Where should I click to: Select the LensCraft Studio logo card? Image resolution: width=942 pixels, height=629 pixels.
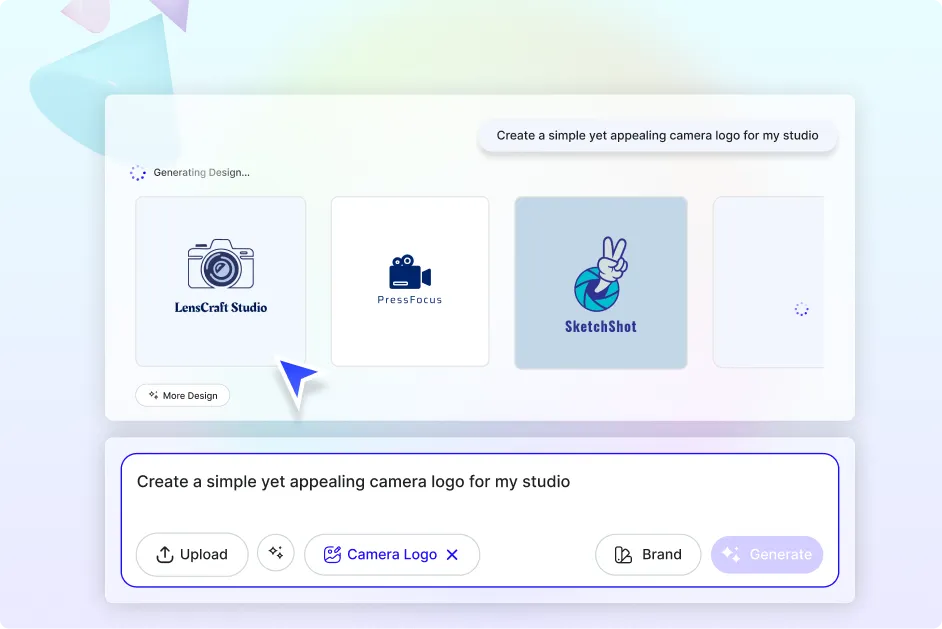[220, 281]
